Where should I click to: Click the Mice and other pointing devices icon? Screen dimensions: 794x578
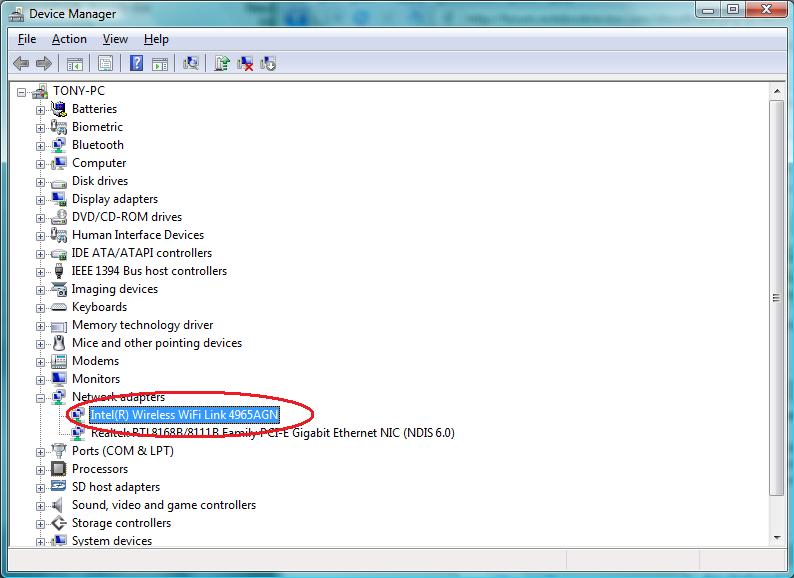(x=59, y=343)
